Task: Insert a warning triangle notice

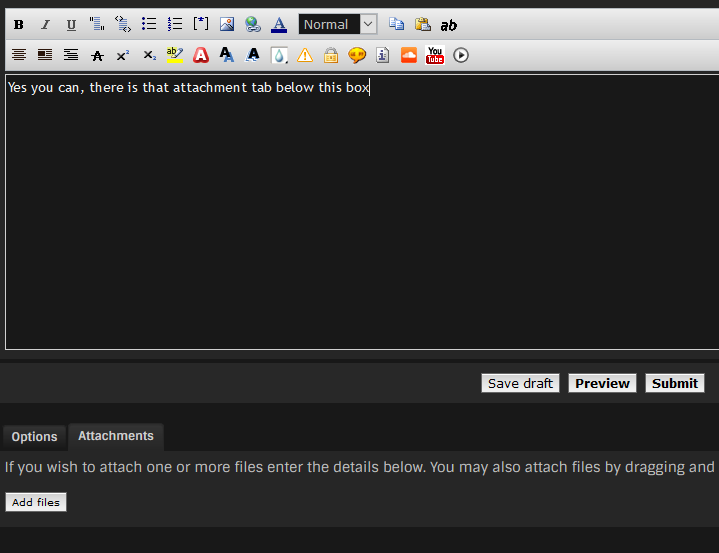Action: 304,55
